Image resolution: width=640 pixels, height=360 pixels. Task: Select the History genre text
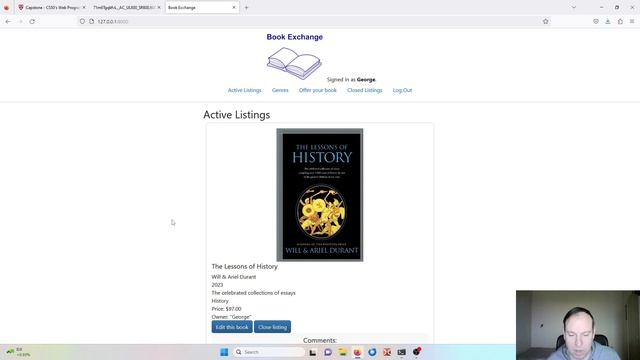click(x=220, y=301)
